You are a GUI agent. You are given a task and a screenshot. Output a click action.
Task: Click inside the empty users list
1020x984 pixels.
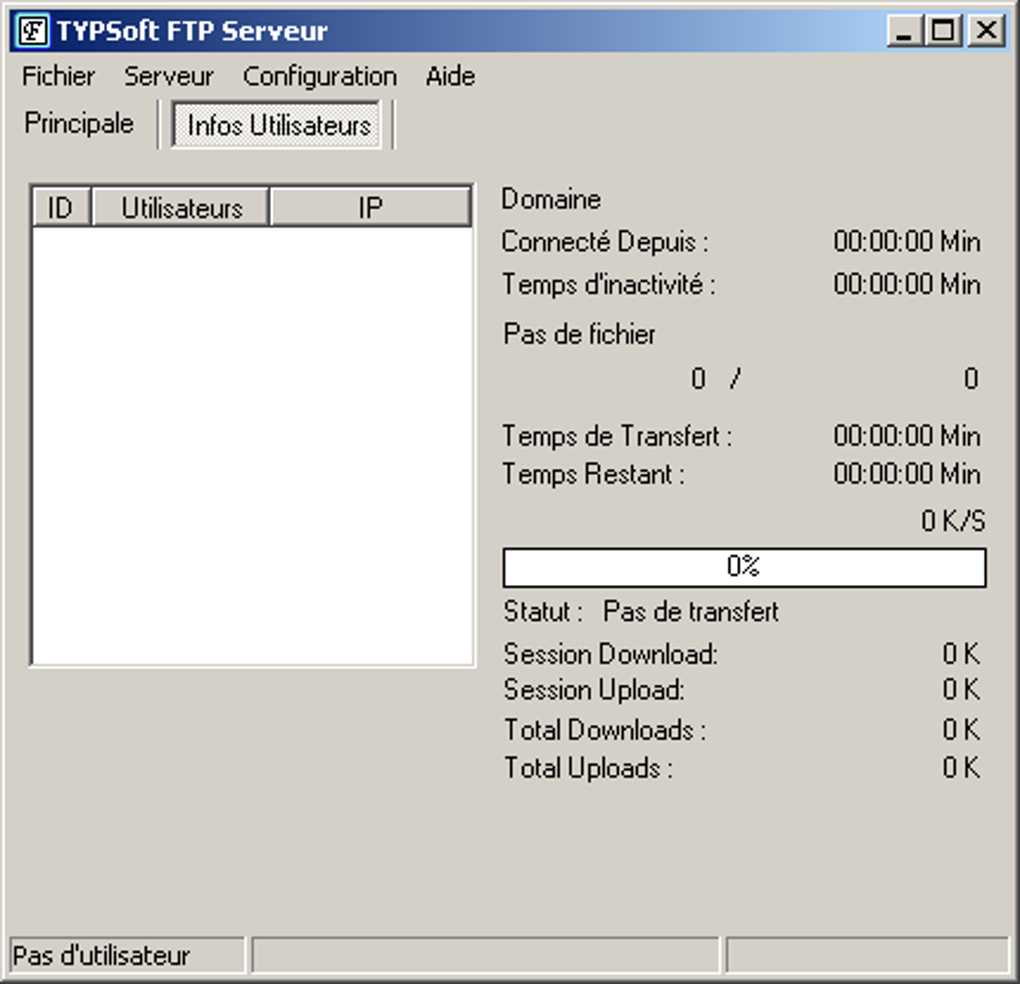[x=252, y=445]
